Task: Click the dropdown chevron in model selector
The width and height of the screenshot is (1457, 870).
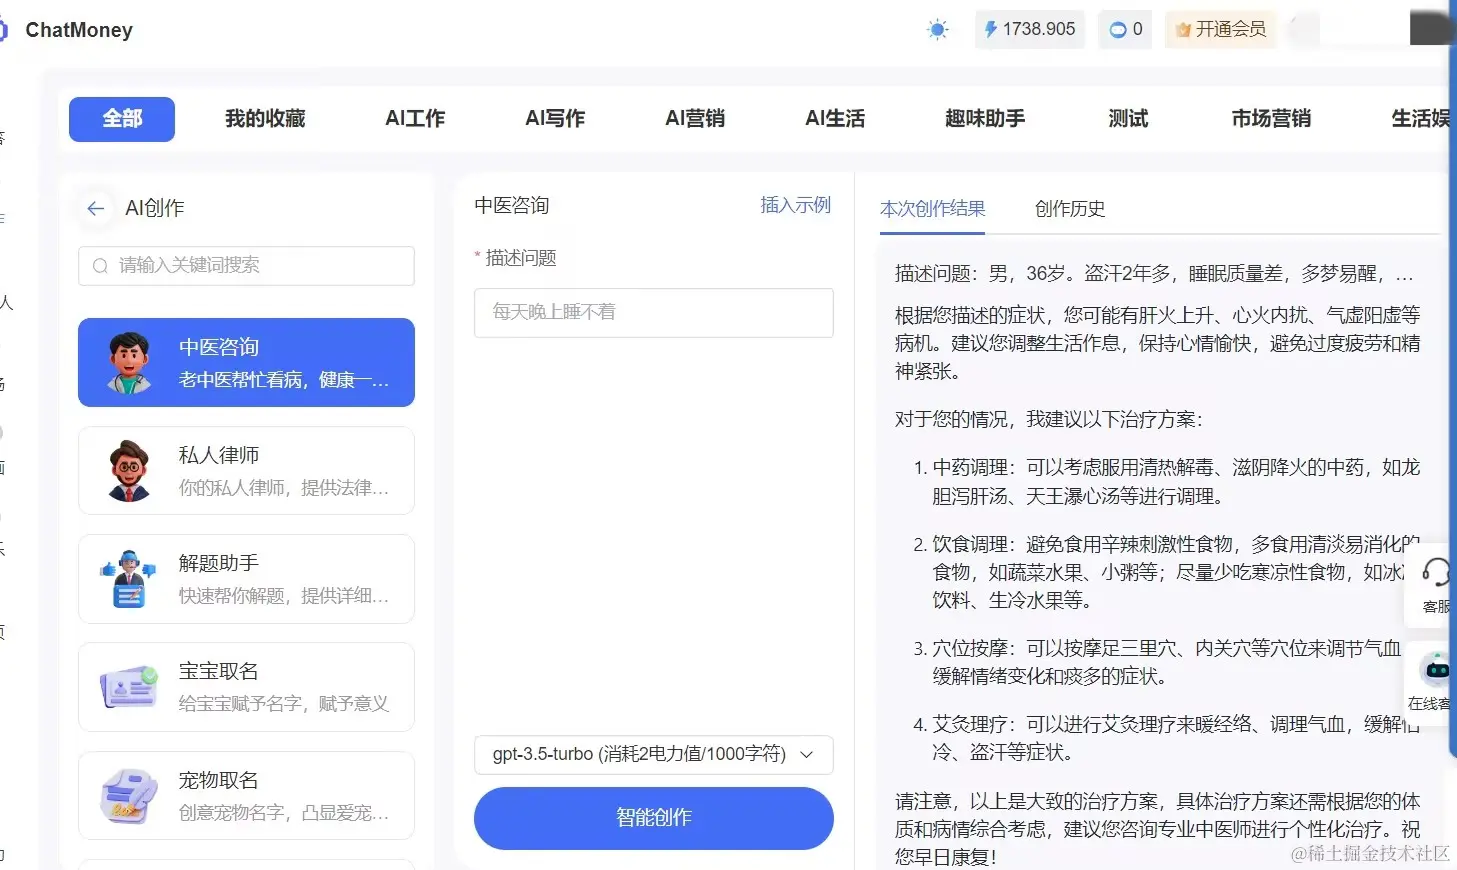Action: (807, 754)
